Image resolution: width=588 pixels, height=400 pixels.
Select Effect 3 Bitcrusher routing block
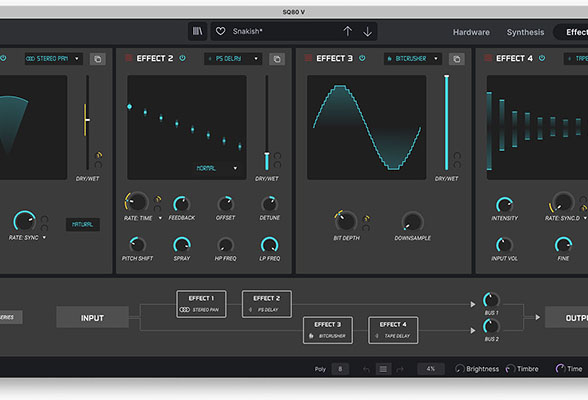pos(328,330)
